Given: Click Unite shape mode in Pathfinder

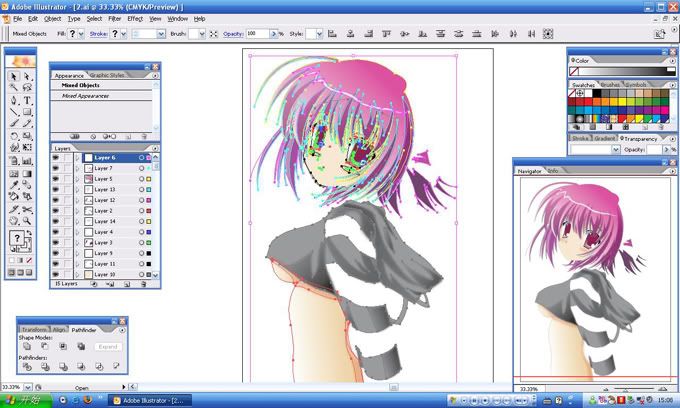Looking at the screenshot, I should pos(27,346).
